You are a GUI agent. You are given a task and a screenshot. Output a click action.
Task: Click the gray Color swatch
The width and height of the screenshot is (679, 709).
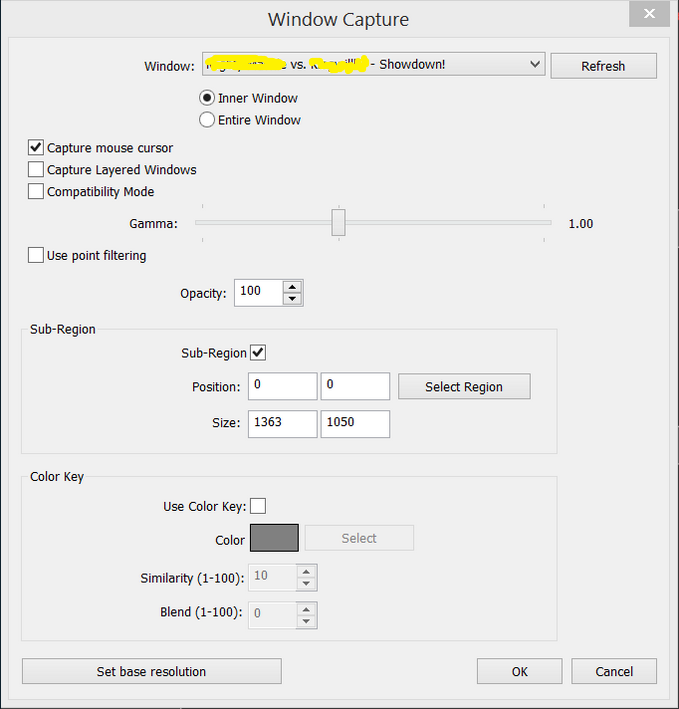click(x=274, y=538)
